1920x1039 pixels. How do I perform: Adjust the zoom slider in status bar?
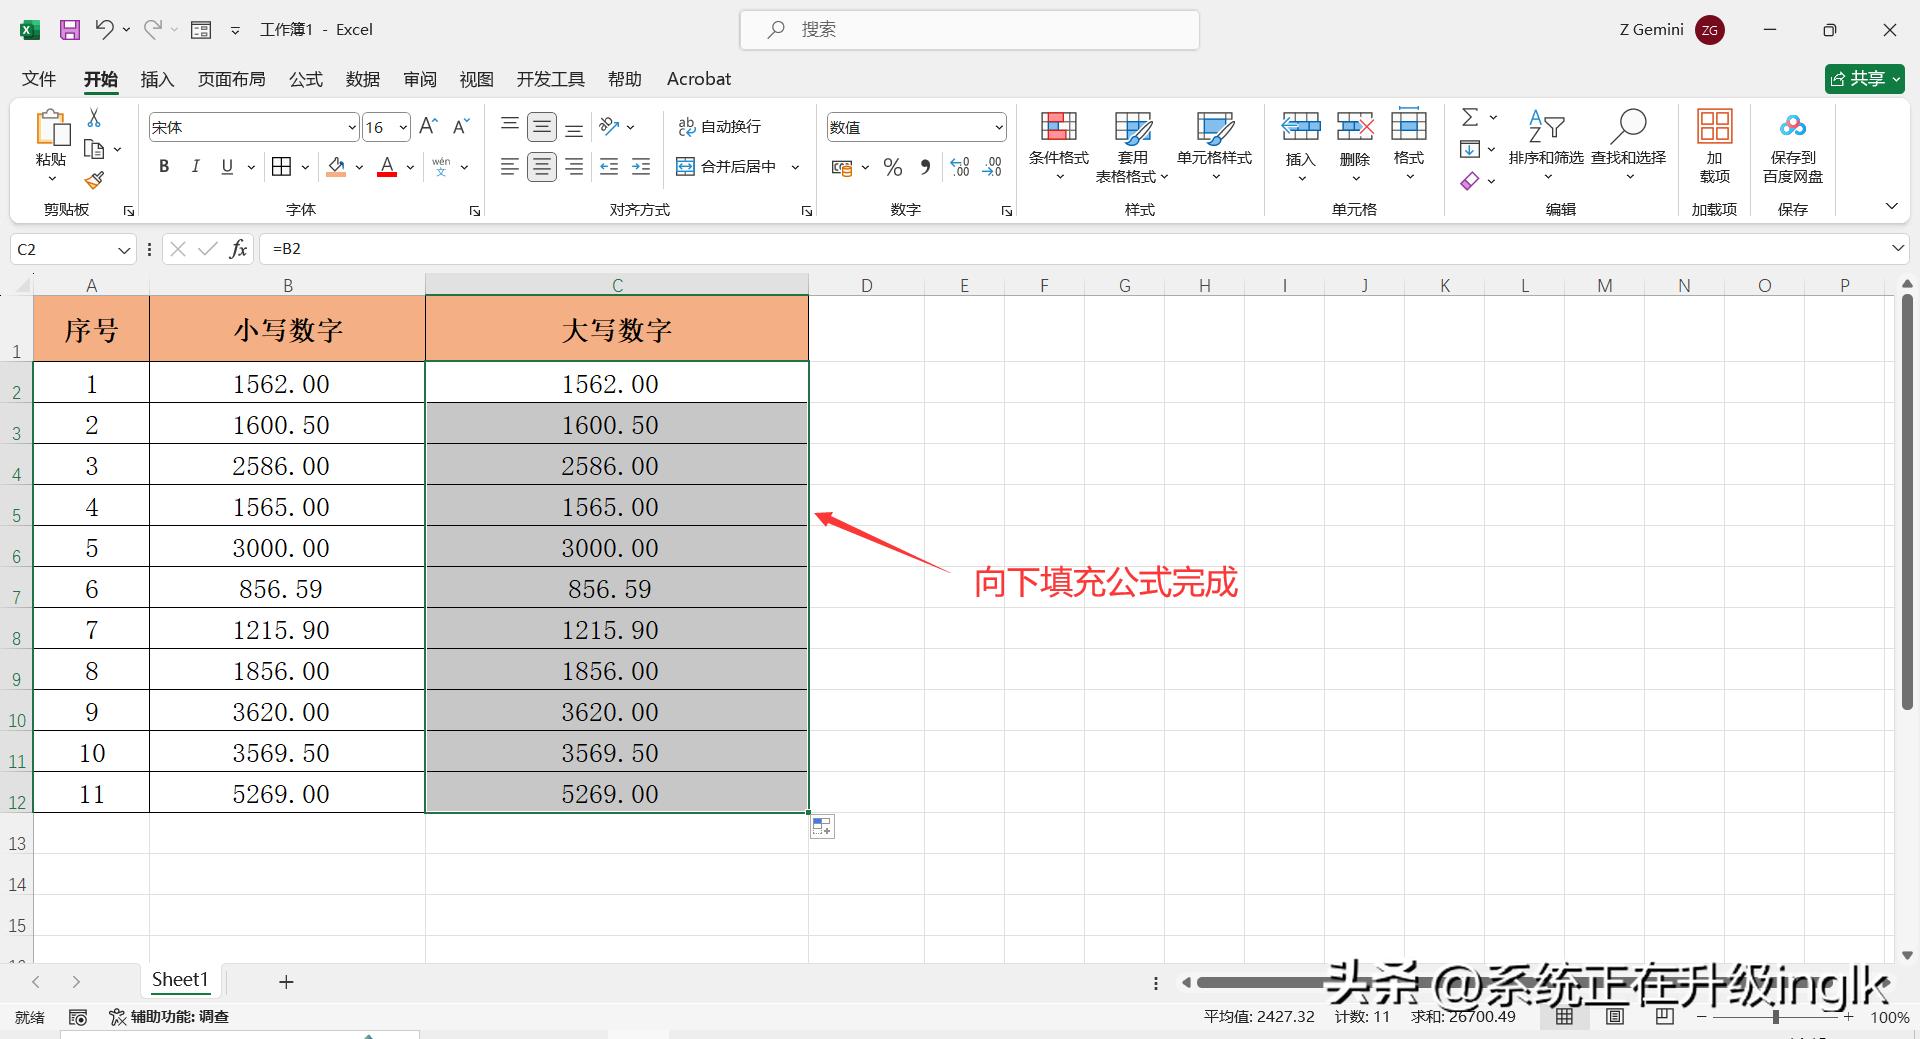(1775, 1016)
